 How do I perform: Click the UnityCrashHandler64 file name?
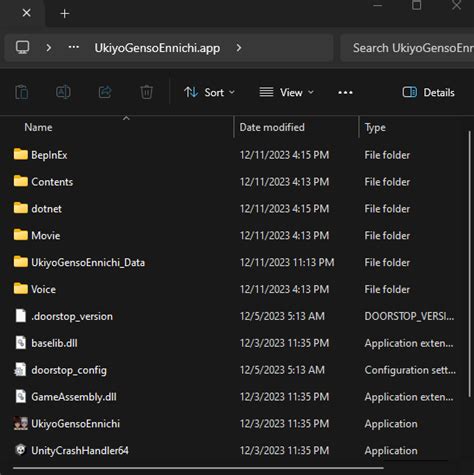pos(80,451)
